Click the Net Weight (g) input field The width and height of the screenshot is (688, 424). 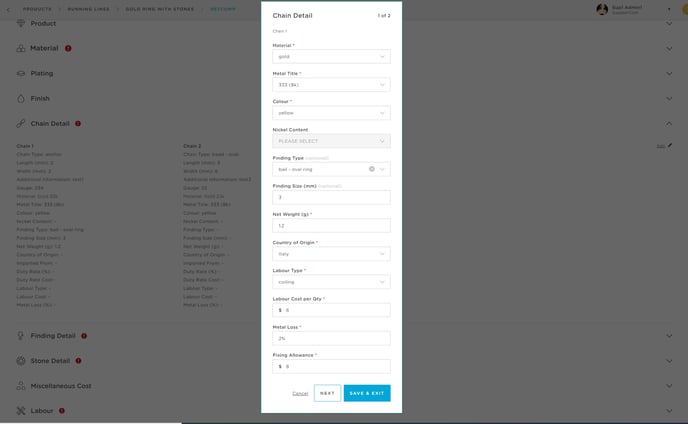point(331,226)
